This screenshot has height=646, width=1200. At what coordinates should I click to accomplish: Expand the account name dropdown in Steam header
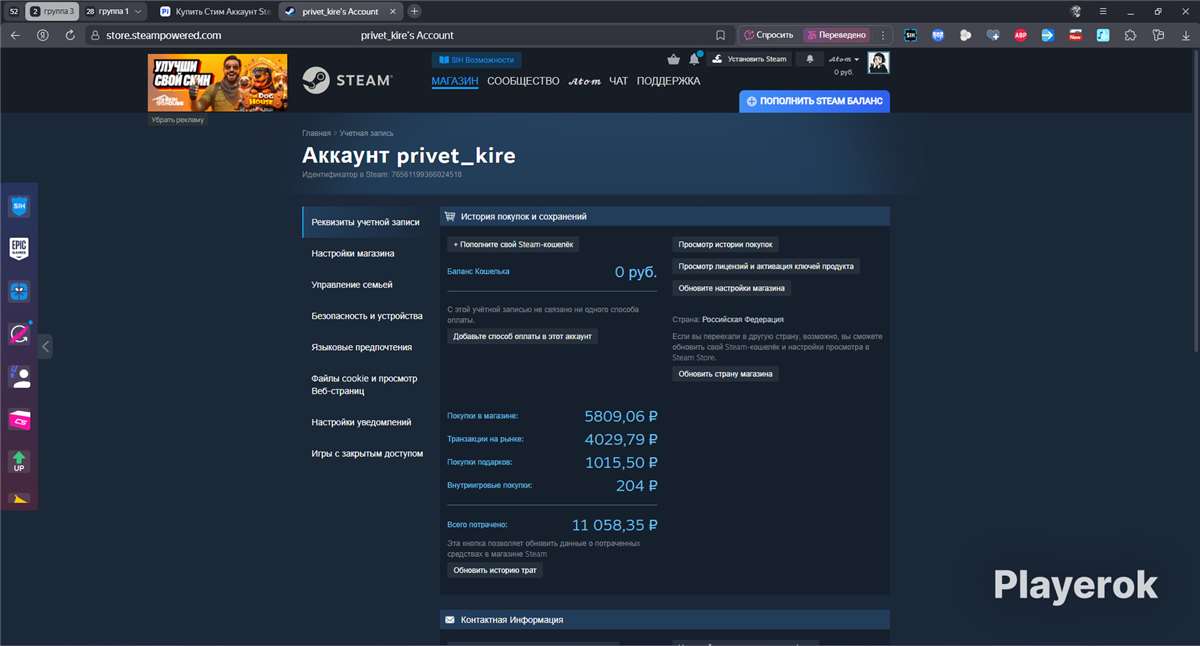click(x=844, y=59)
